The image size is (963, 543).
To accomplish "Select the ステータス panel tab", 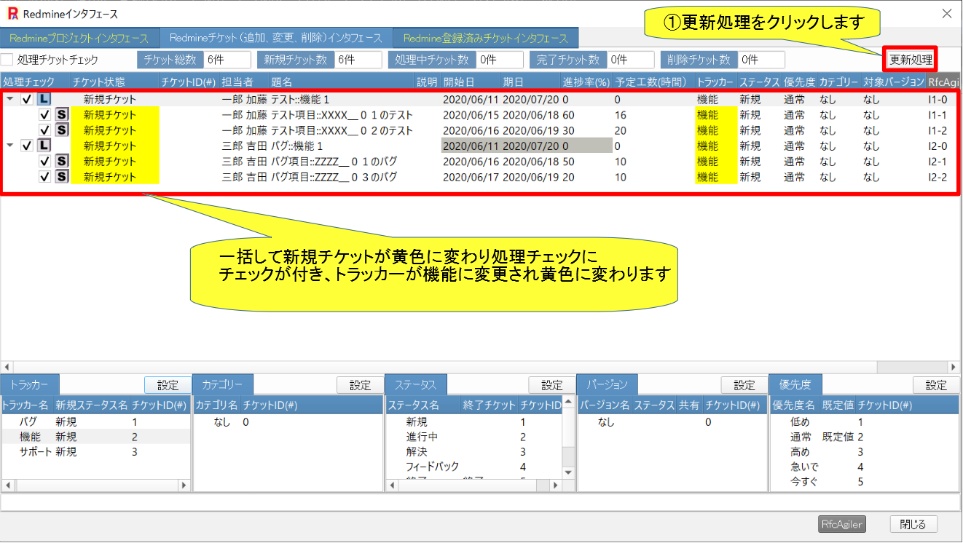I will click(415, 385).
